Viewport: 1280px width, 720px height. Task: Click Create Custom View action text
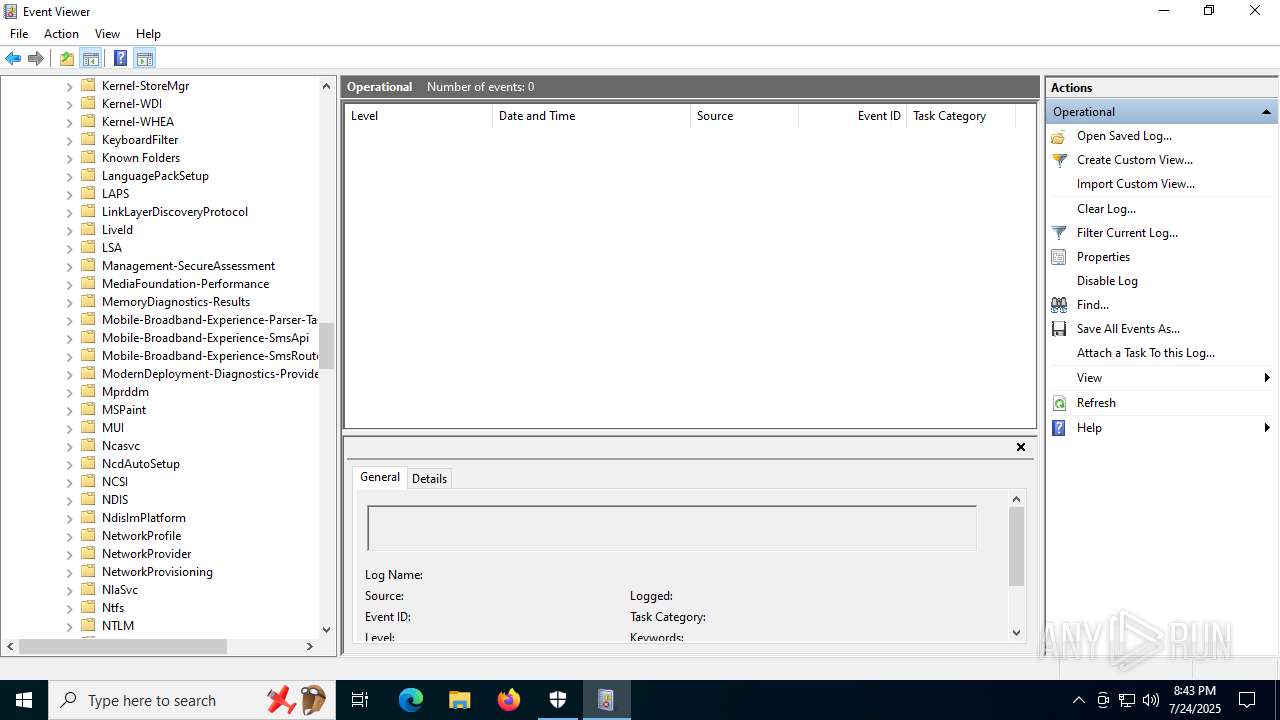tap(1134, 160)
